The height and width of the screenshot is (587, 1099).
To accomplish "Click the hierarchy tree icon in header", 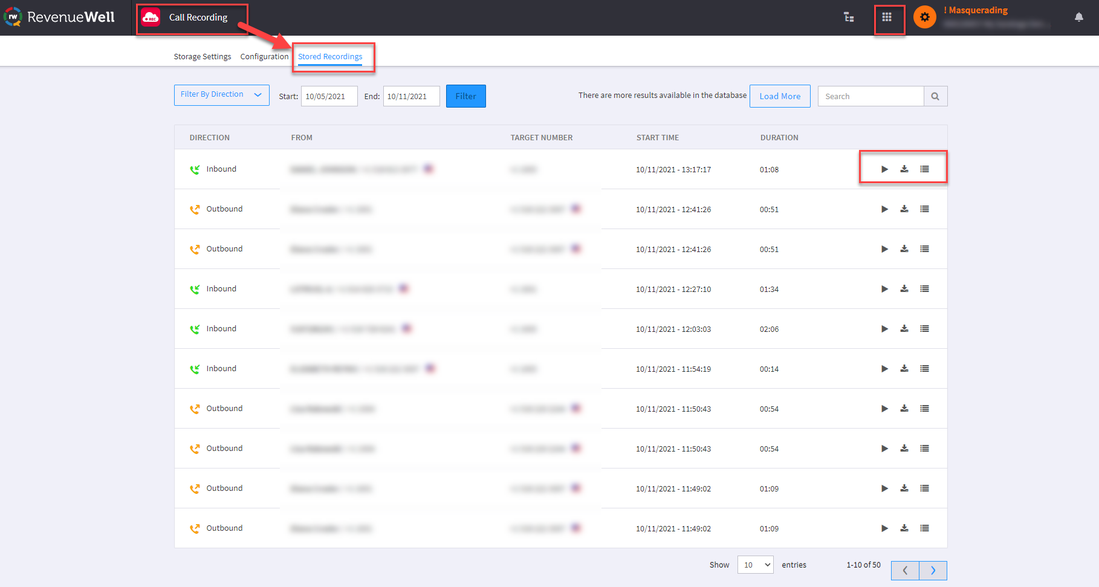I will tap(849, 17).
